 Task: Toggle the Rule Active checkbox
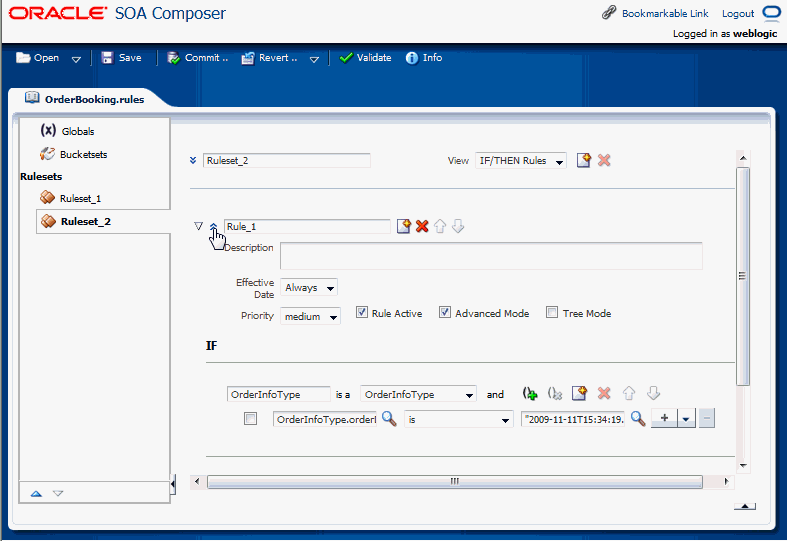pyautogui.click(x=361, y=312)
